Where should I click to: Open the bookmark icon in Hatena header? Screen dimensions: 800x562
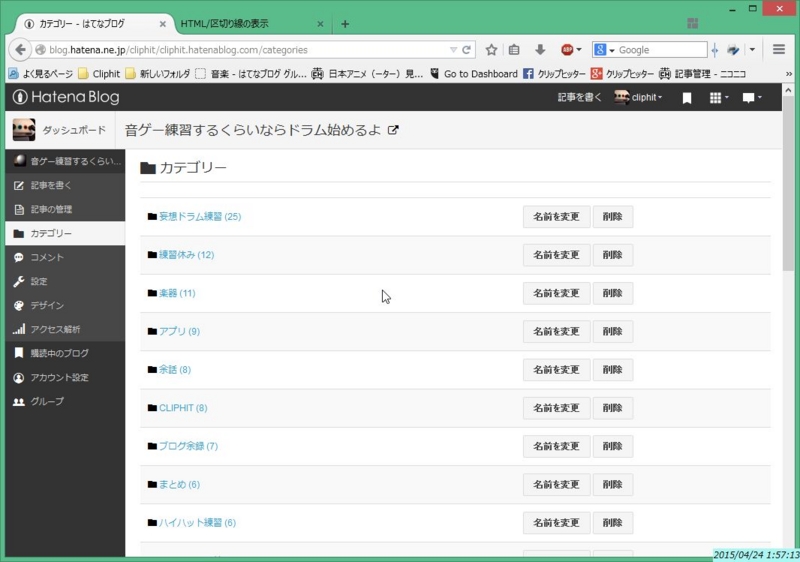click(x=687, y=98)
